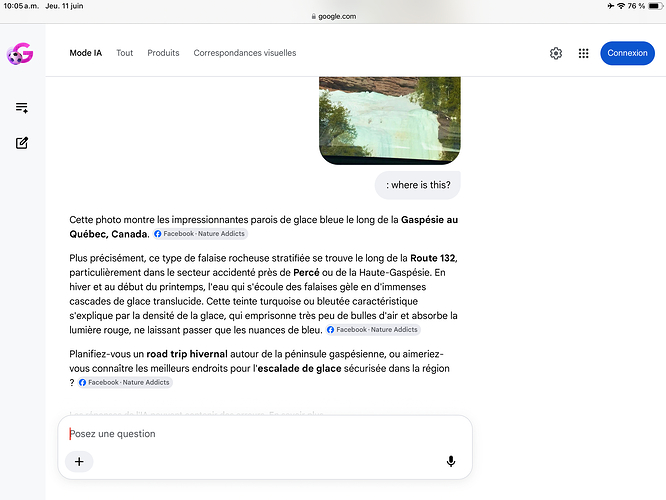
Task: Open settings gear icon
Action: coord(556,53)
